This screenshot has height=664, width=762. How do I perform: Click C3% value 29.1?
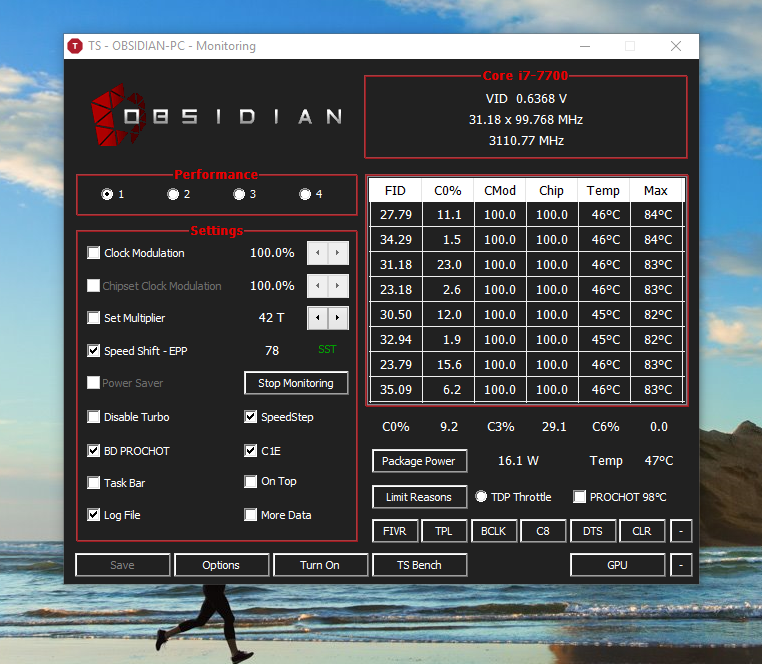[554, 427]
